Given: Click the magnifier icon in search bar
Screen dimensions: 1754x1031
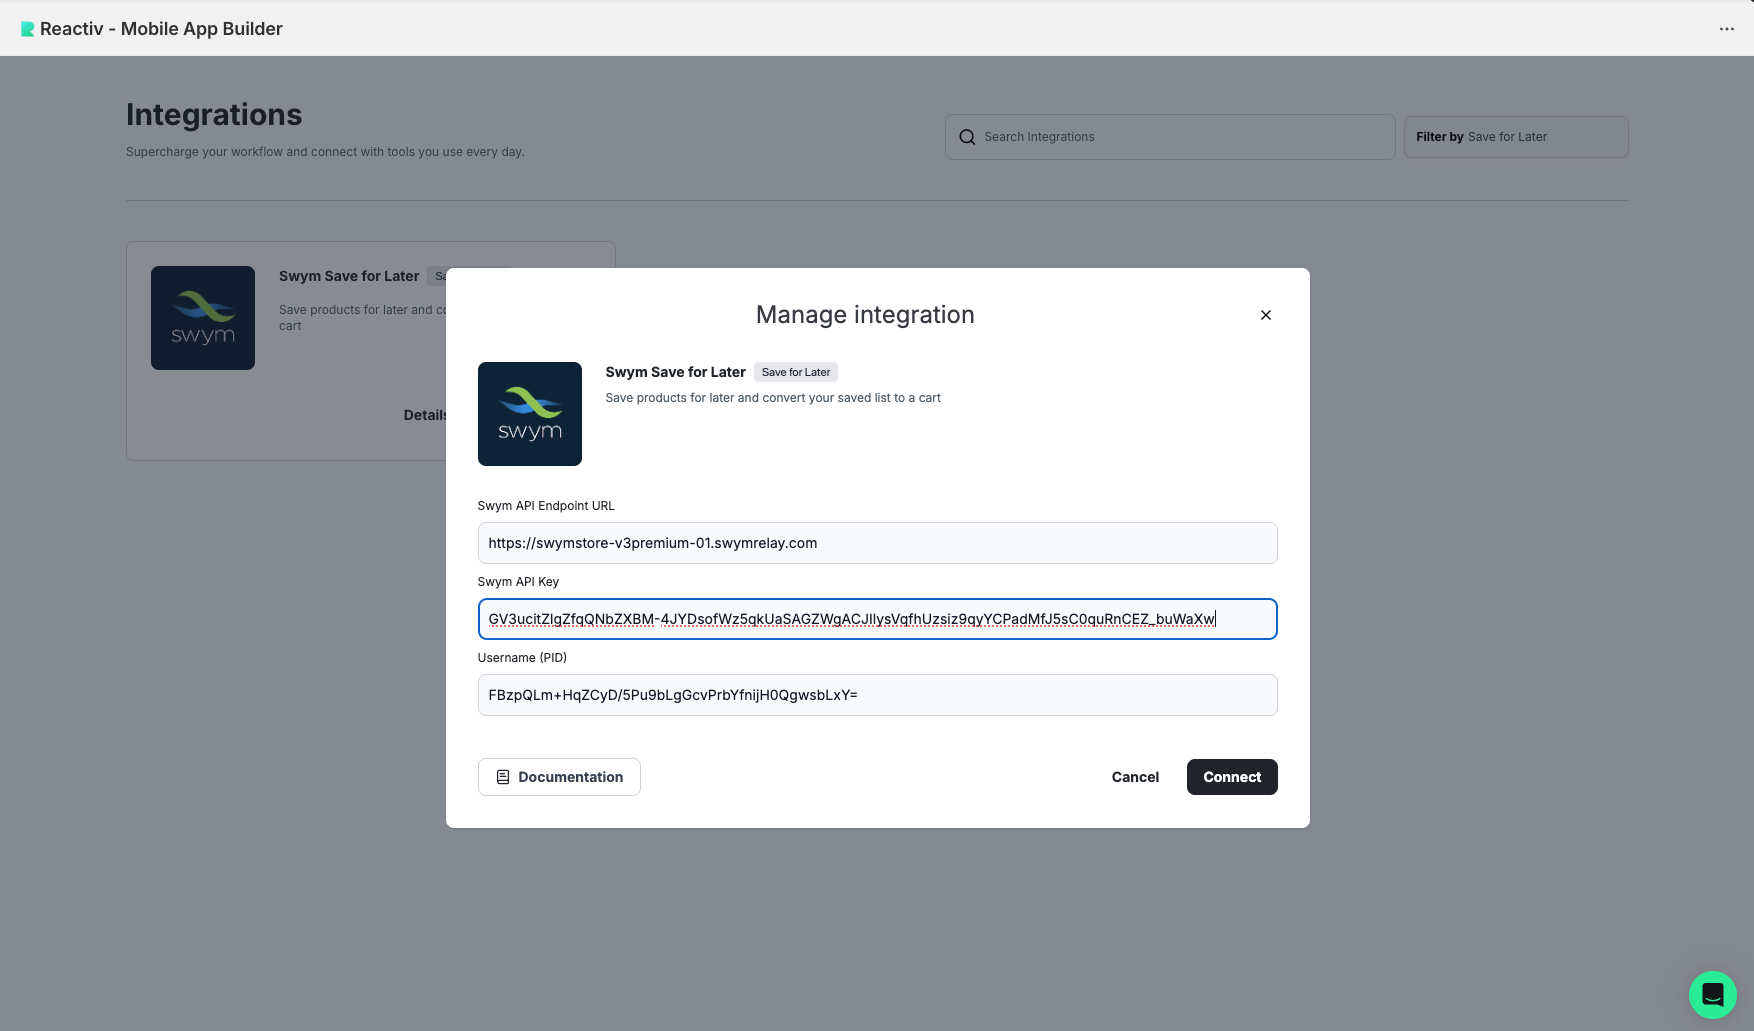Looking at the screenshot, I should [x=967, y=137].
